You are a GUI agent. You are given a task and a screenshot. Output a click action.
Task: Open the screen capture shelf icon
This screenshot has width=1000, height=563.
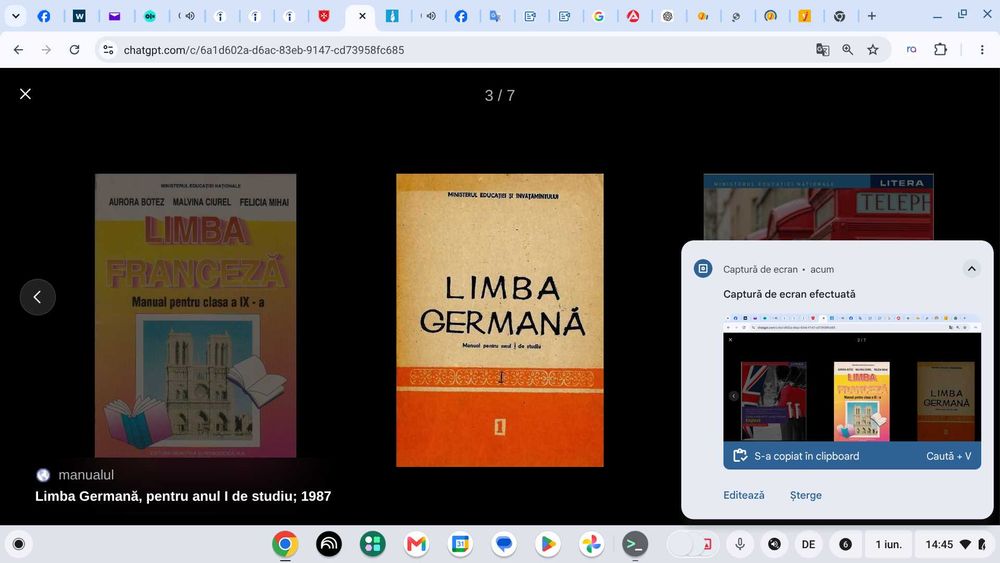774,544
